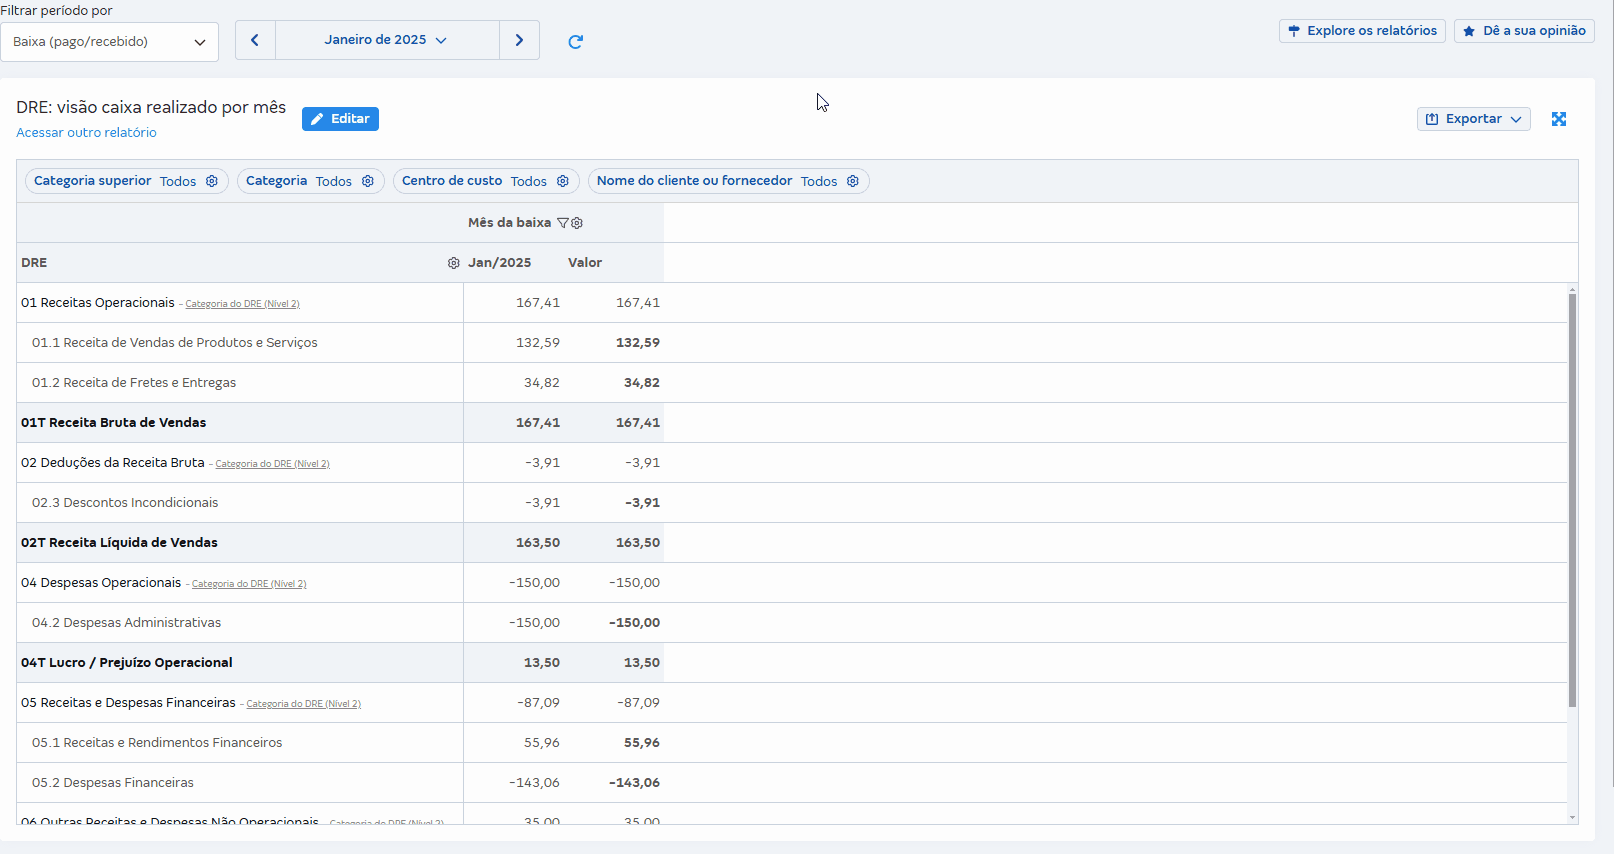Image resolution: width=1614 pixels, height=854 pixels.
Task: Open Categoria do DRE link beside Receitas Operacionais
Action: (x=242, y=304)
